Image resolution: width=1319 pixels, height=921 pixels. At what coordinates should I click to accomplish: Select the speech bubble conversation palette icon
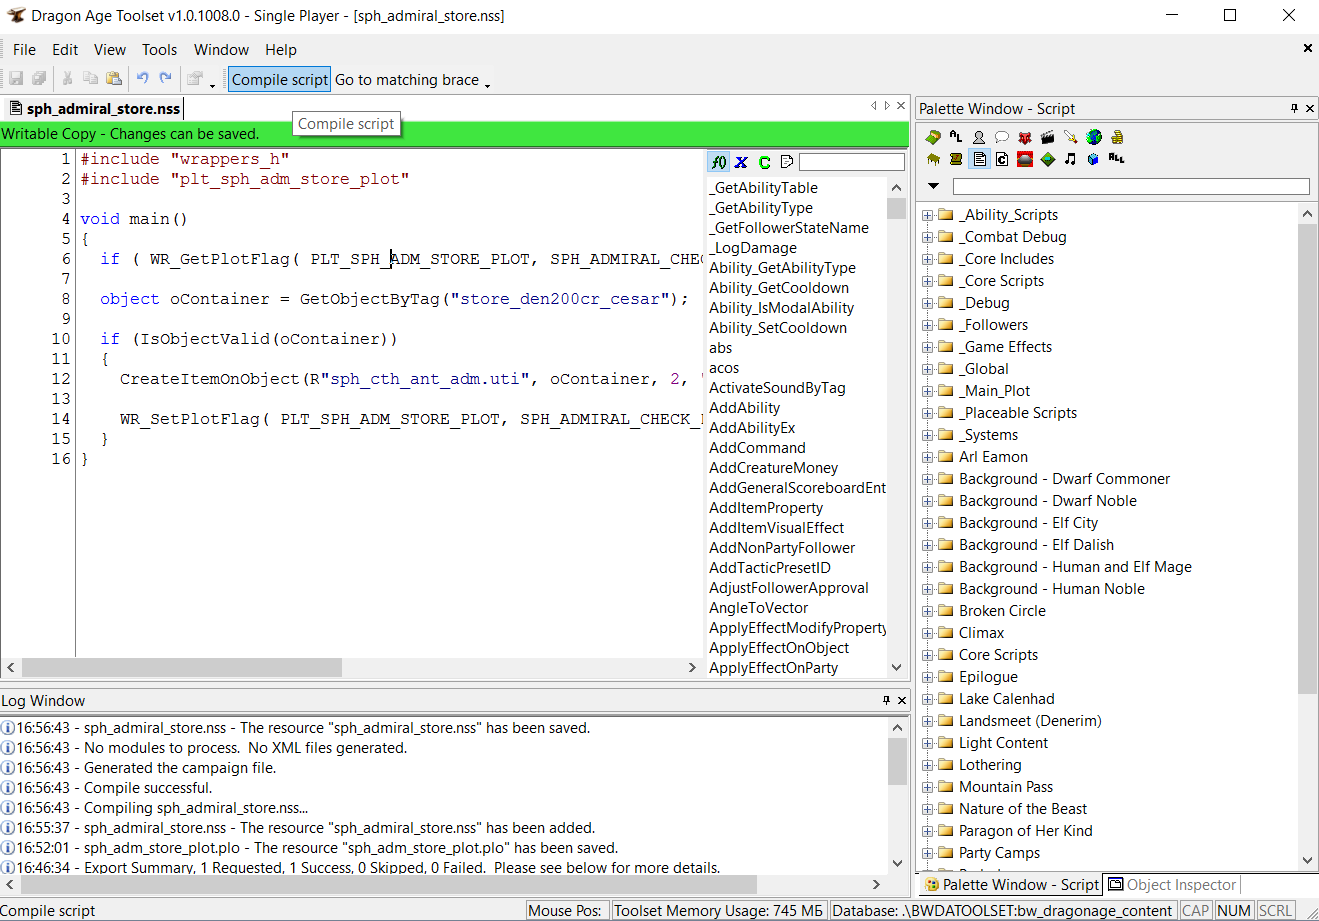point(1002,137)
